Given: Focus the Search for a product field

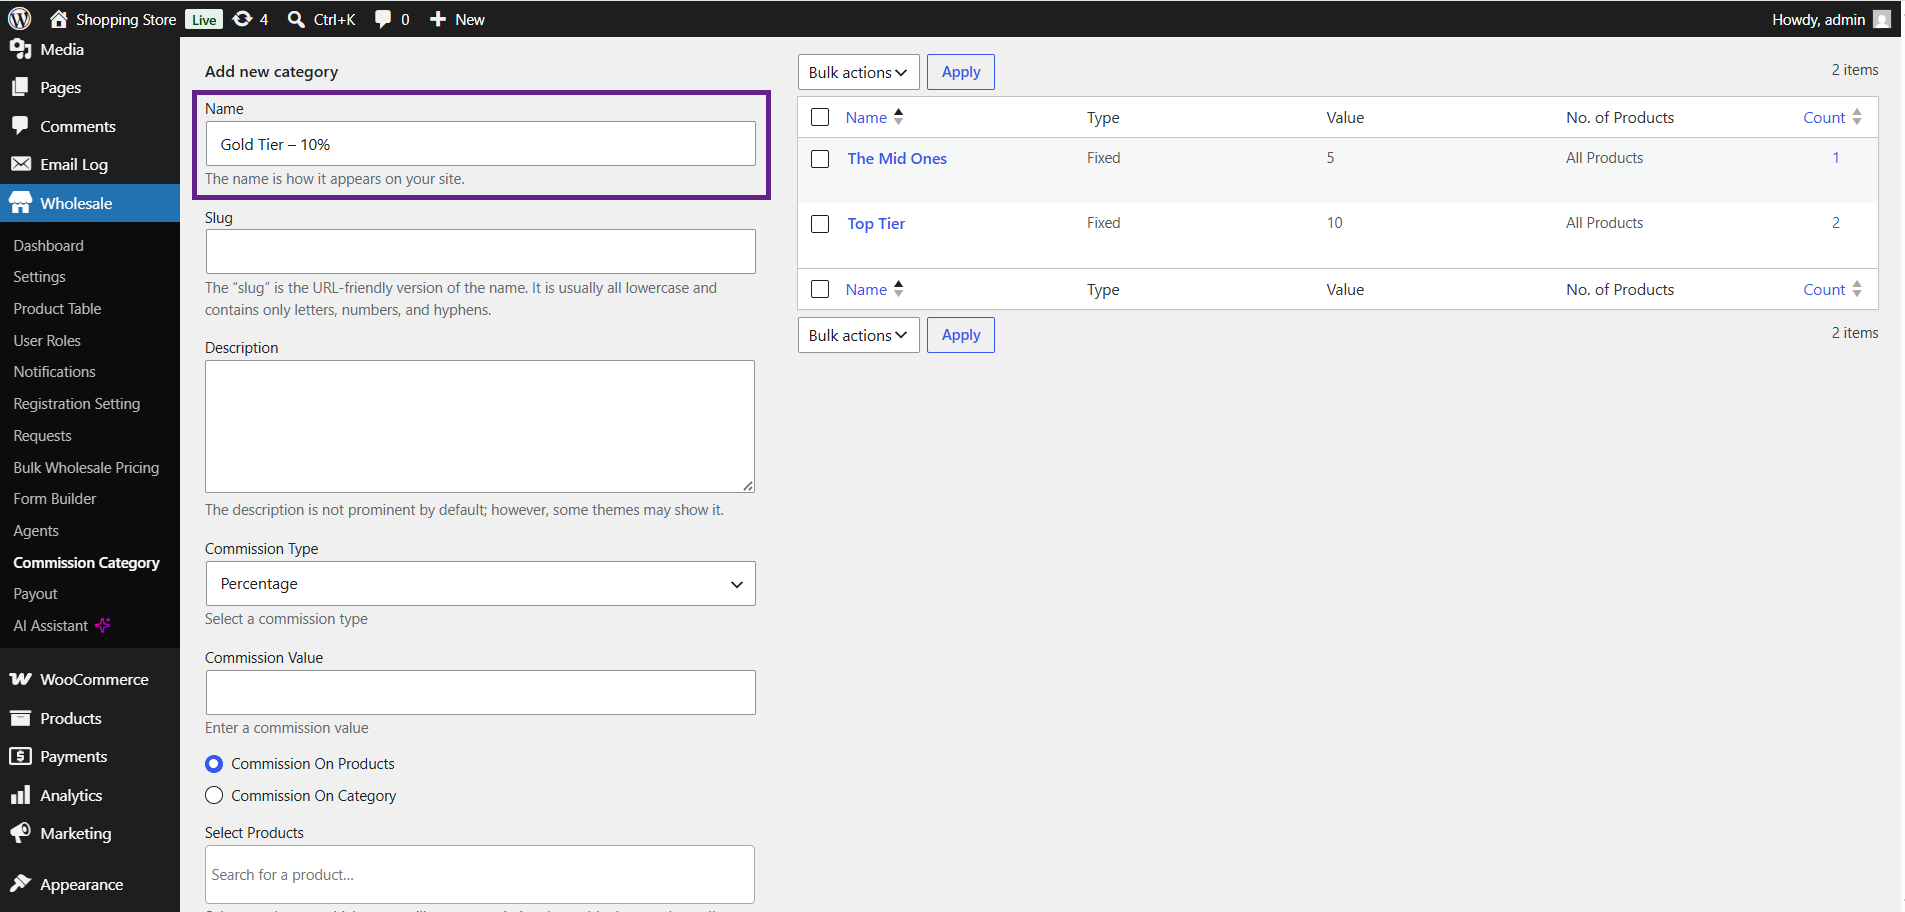Looking at the screenshot, I should (x=480, y=875).
